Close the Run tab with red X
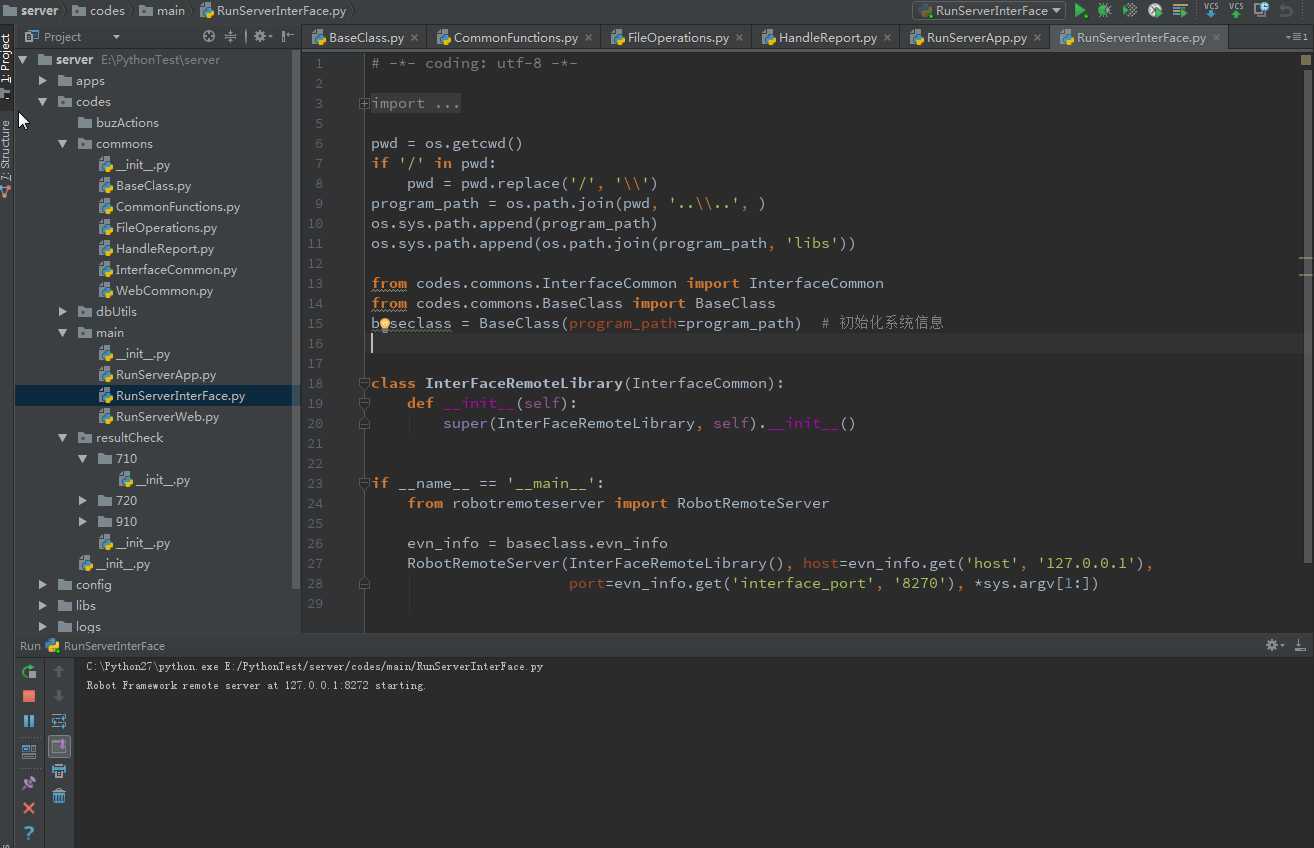This screenshot has width=1314, height=848. [29, 808]
